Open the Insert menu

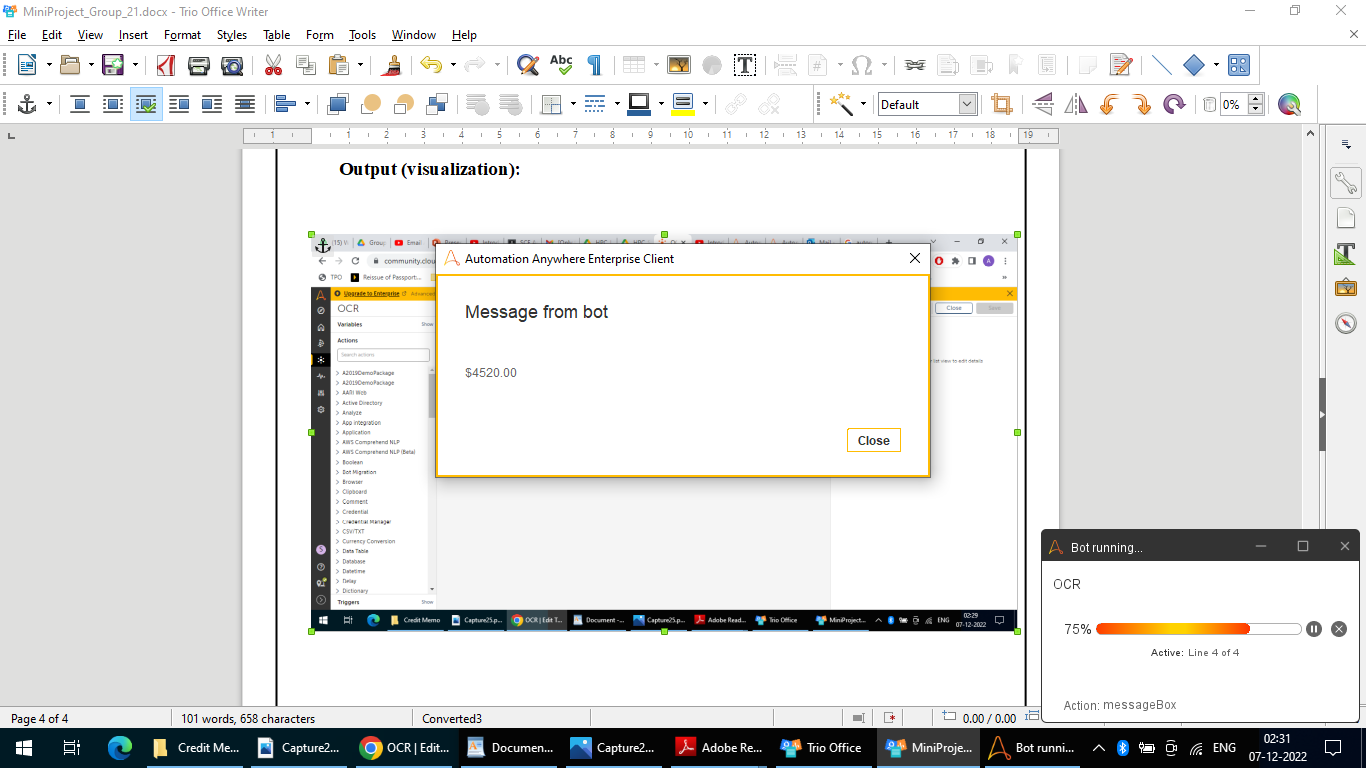133,35
